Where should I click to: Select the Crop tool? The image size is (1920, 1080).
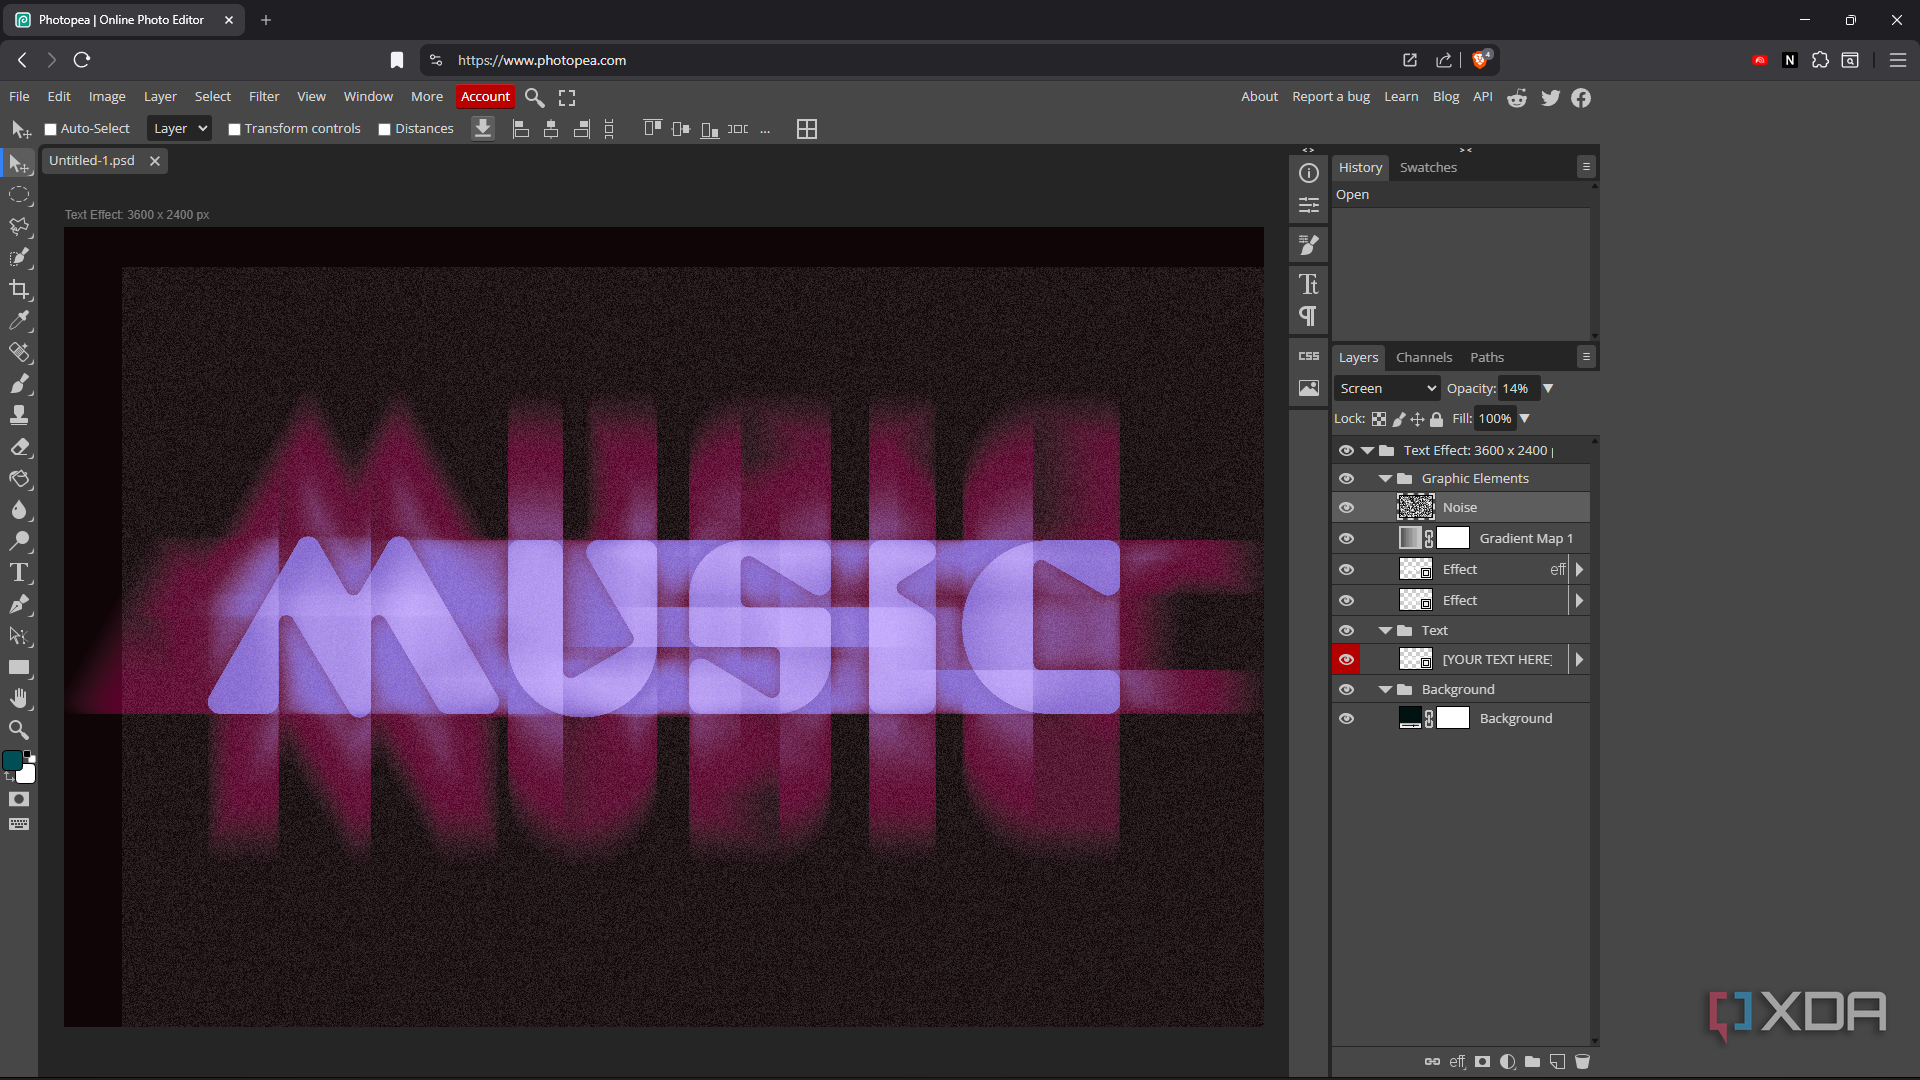click(19, 290)
